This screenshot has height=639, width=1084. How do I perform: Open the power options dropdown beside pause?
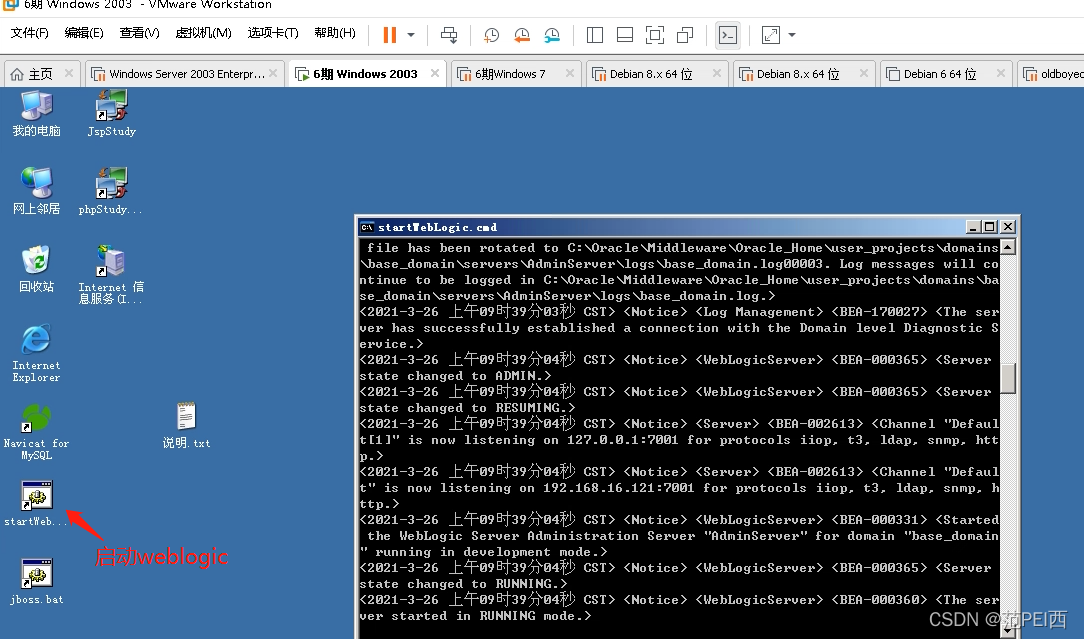(x=411, y=35)
